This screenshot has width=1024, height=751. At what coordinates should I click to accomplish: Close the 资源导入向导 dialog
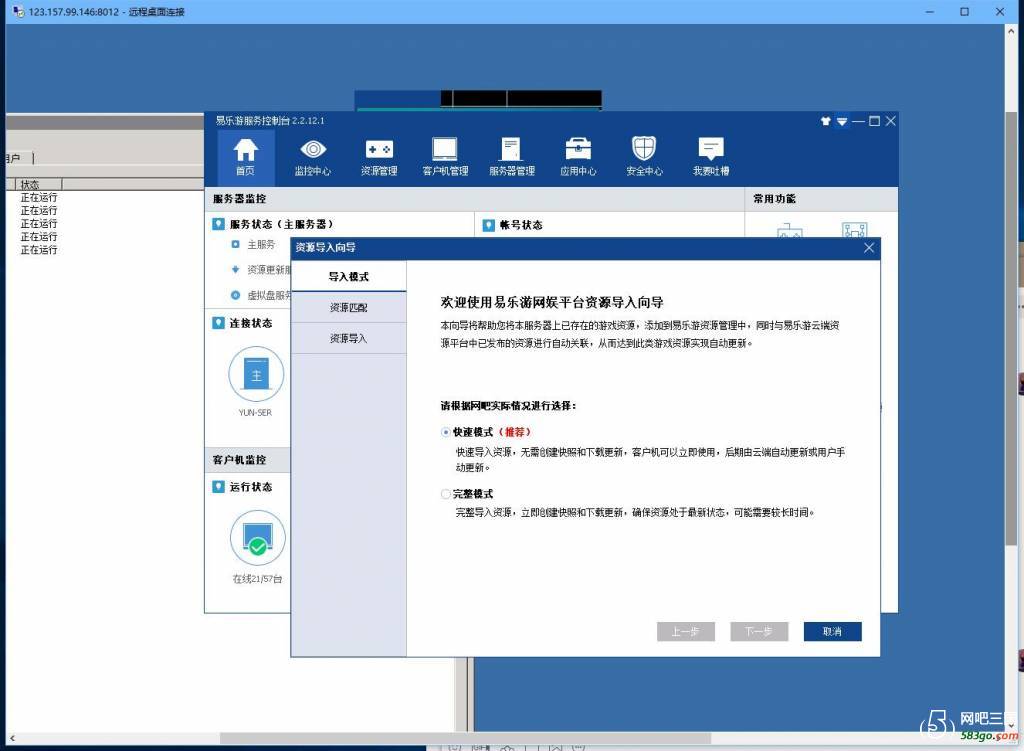pos(869,248)
